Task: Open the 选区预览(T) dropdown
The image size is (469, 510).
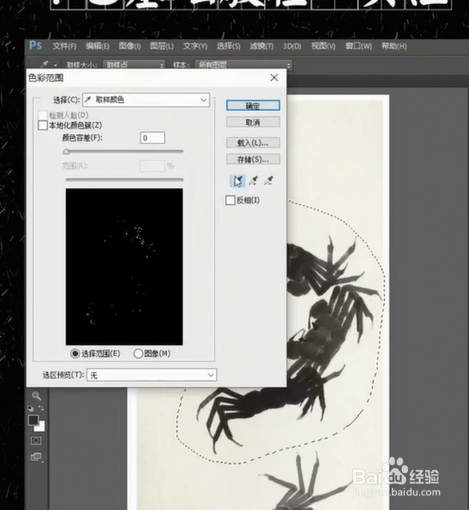Action: tap(151, 375)
